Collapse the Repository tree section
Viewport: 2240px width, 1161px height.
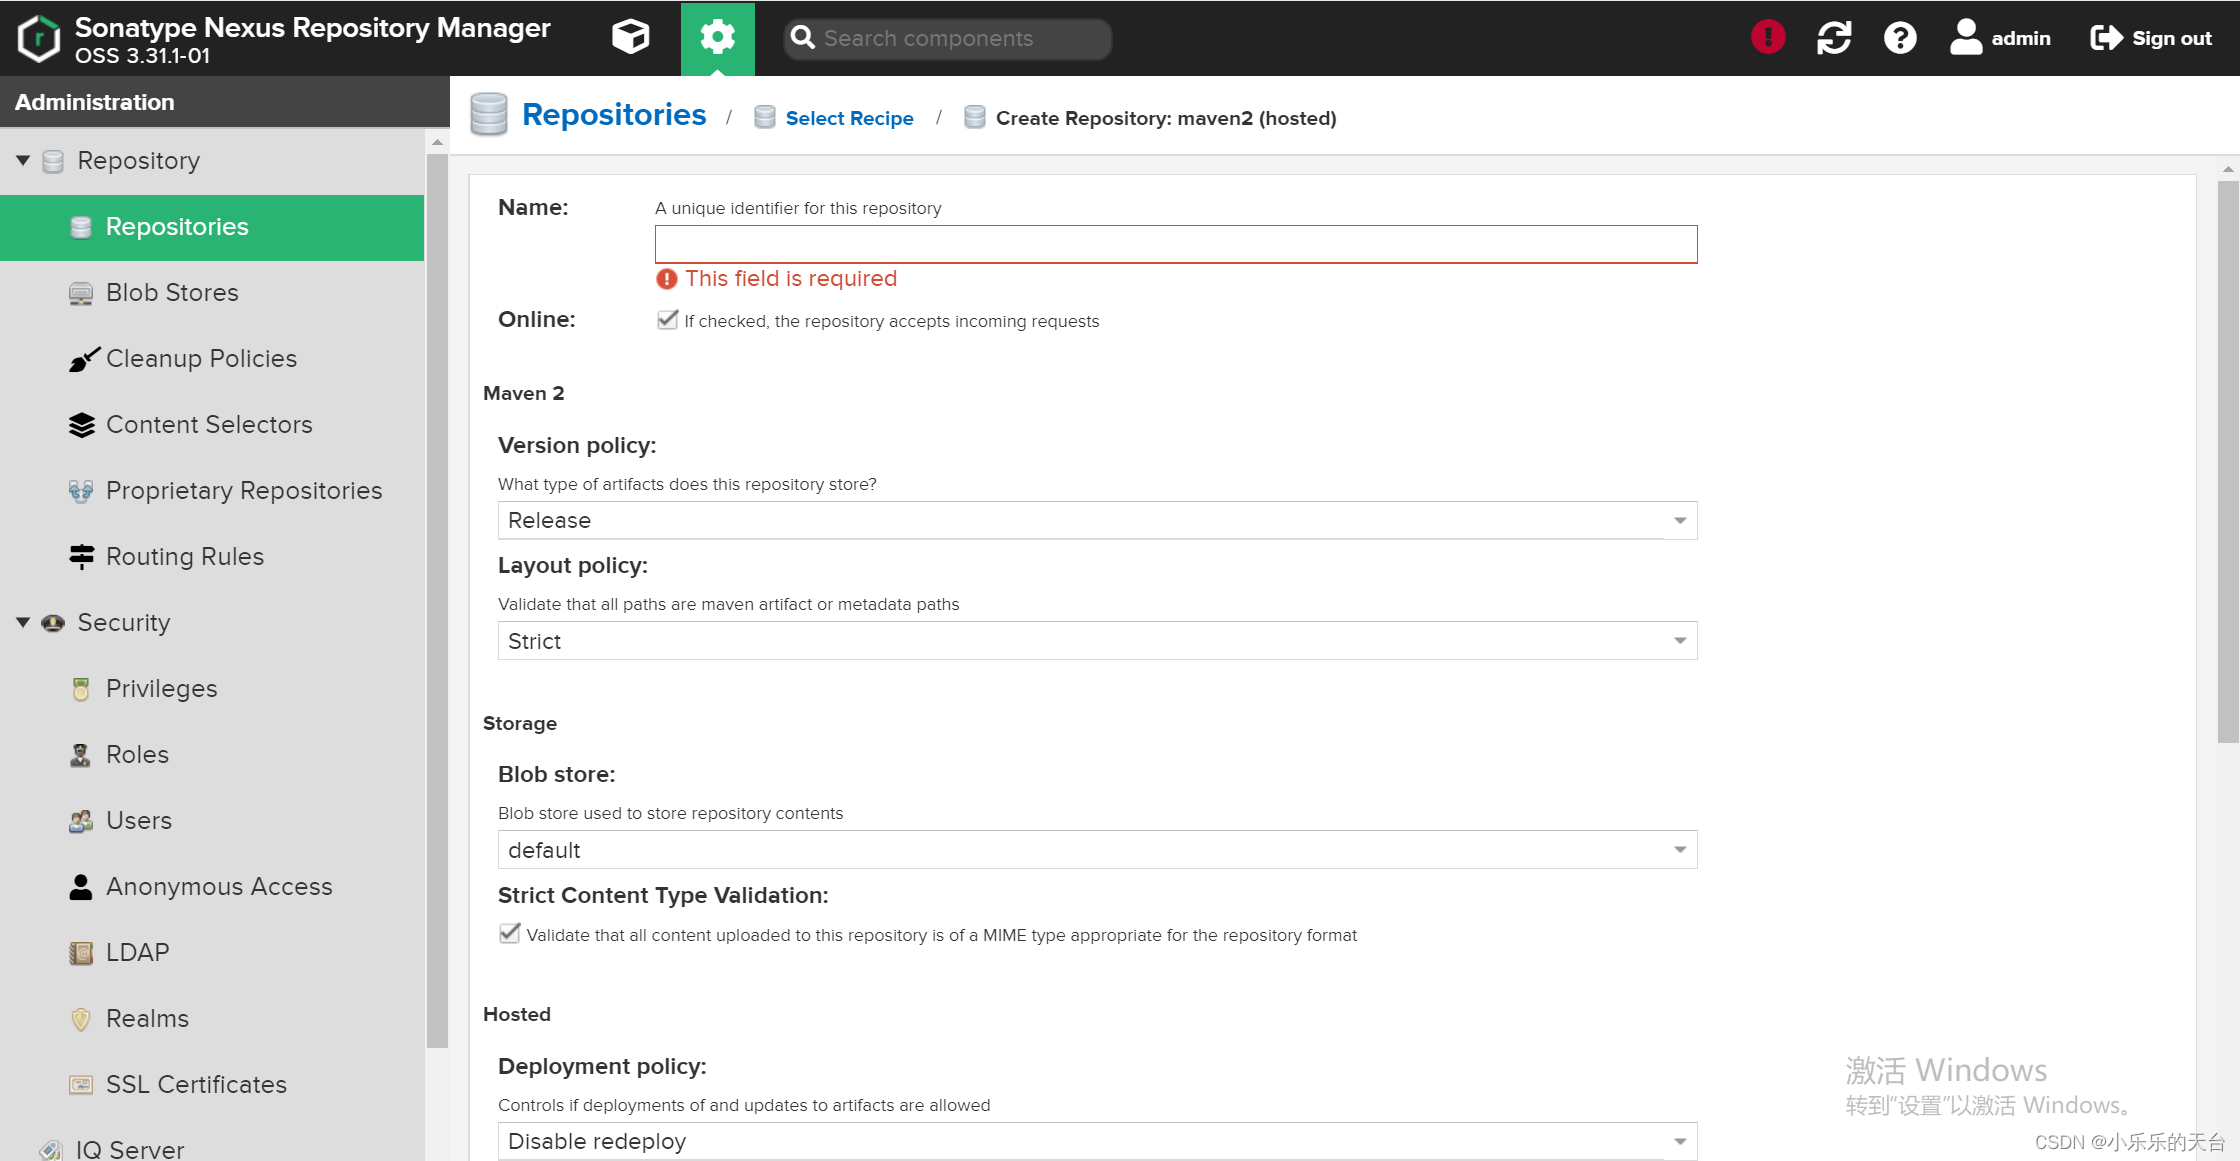tap(23, 160)
